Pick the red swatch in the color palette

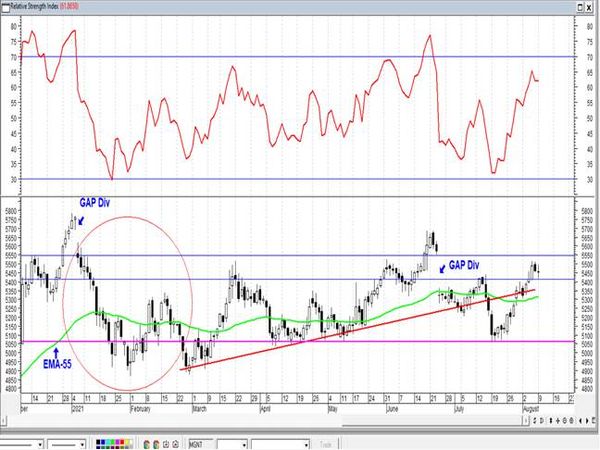[x=122, y=442]
